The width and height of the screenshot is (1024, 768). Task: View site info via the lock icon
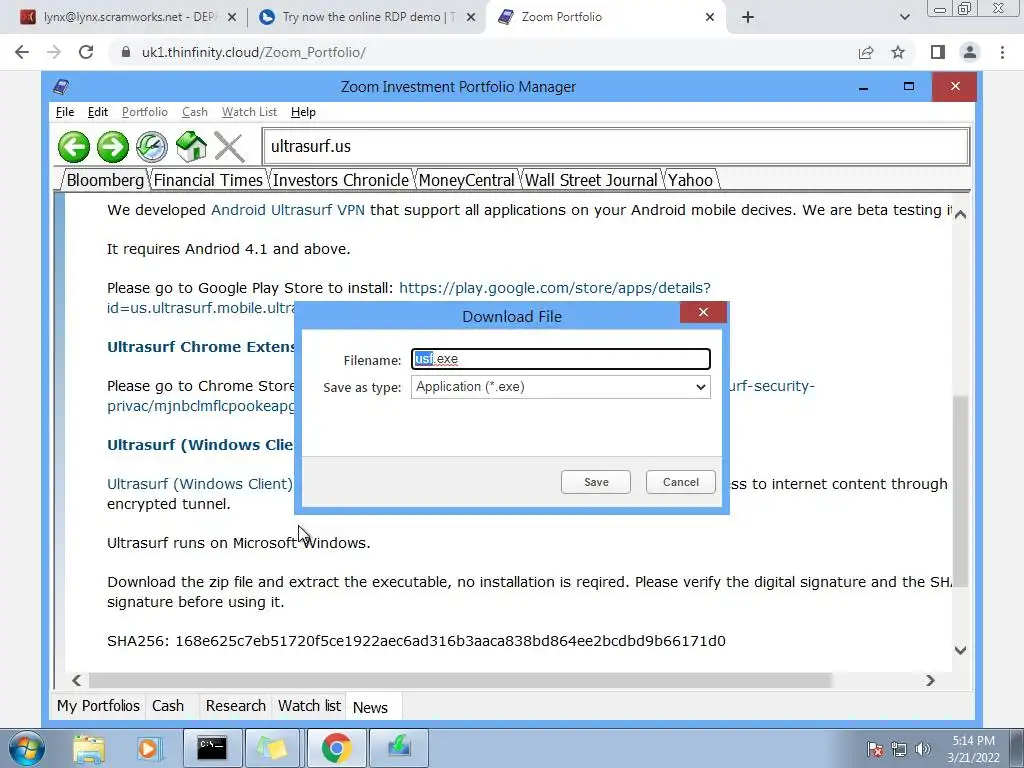click(126, 52)
